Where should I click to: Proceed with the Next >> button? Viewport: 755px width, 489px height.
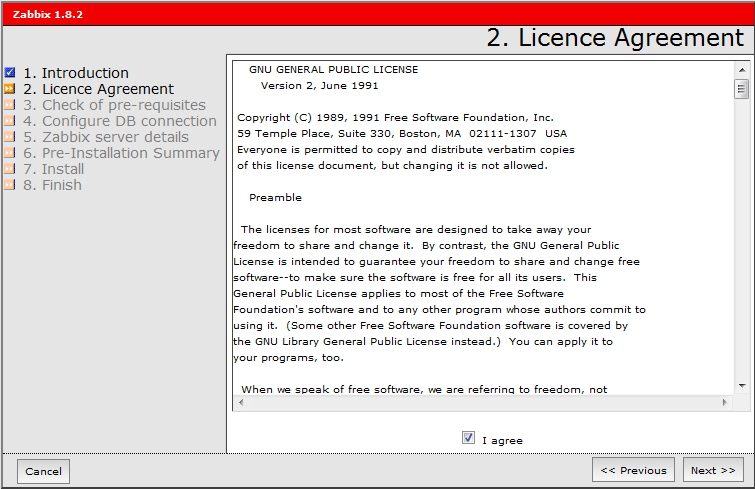click(713, 470)
